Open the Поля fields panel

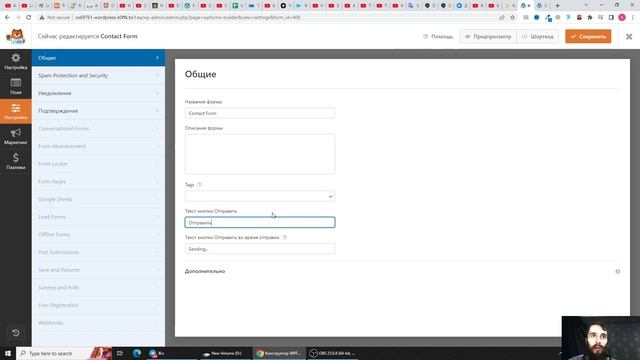coord(16,86)
